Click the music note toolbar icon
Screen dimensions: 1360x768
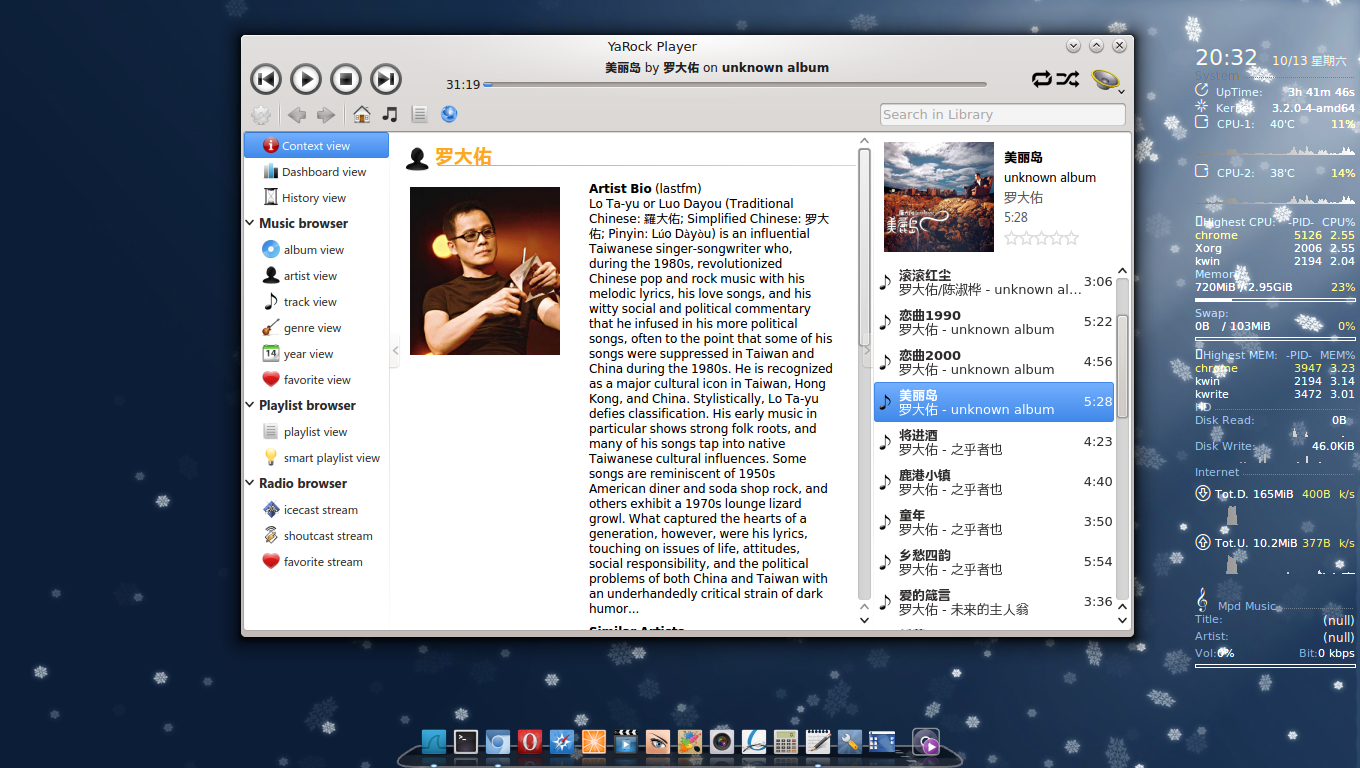[390, 114]
